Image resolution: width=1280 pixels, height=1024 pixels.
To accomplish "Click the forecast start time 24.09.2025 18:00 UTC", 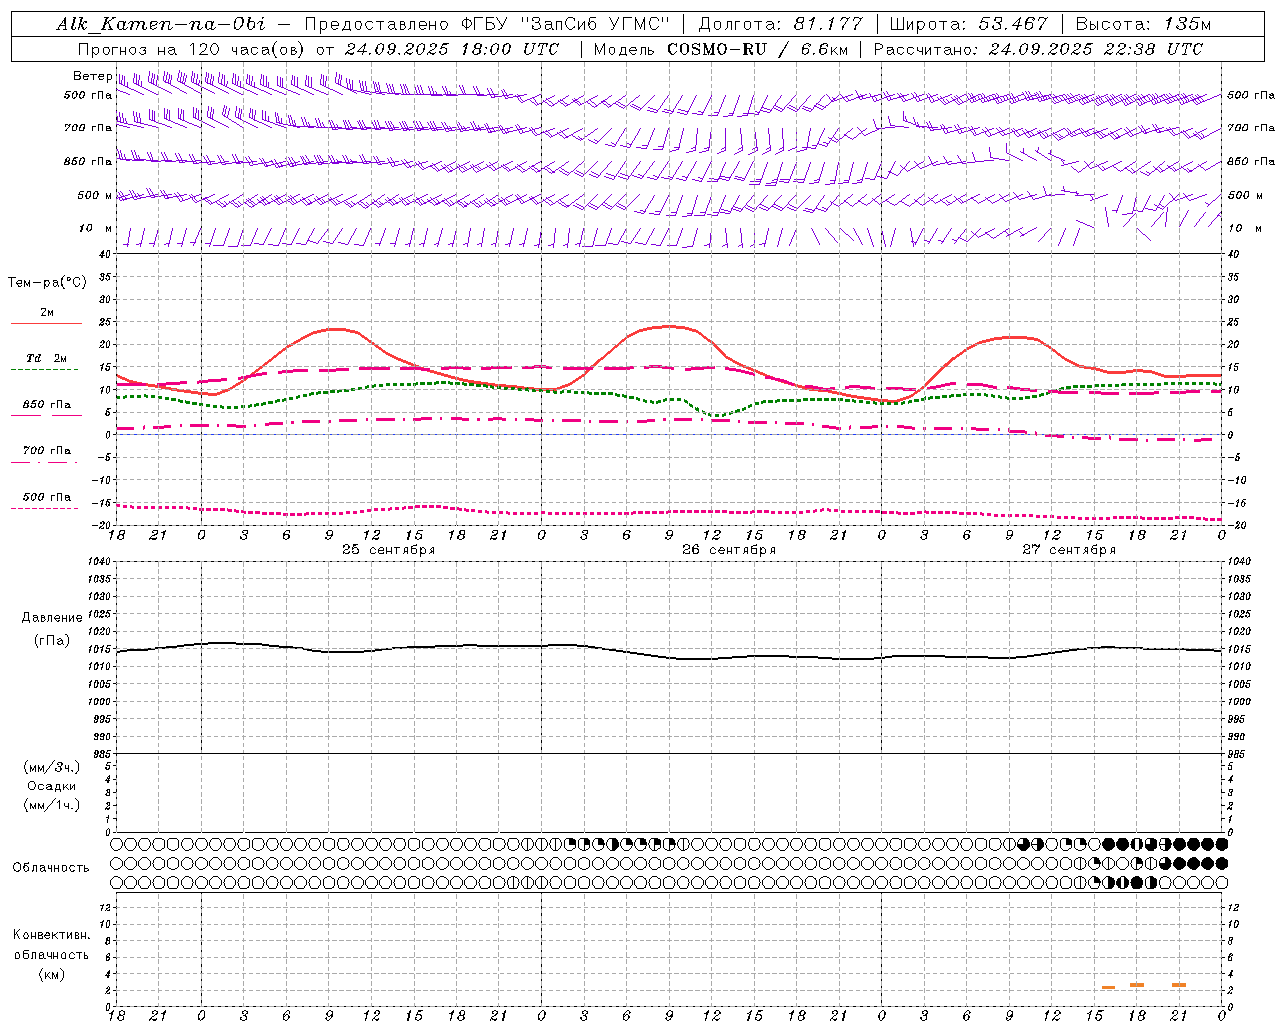I will coord(452,49).
